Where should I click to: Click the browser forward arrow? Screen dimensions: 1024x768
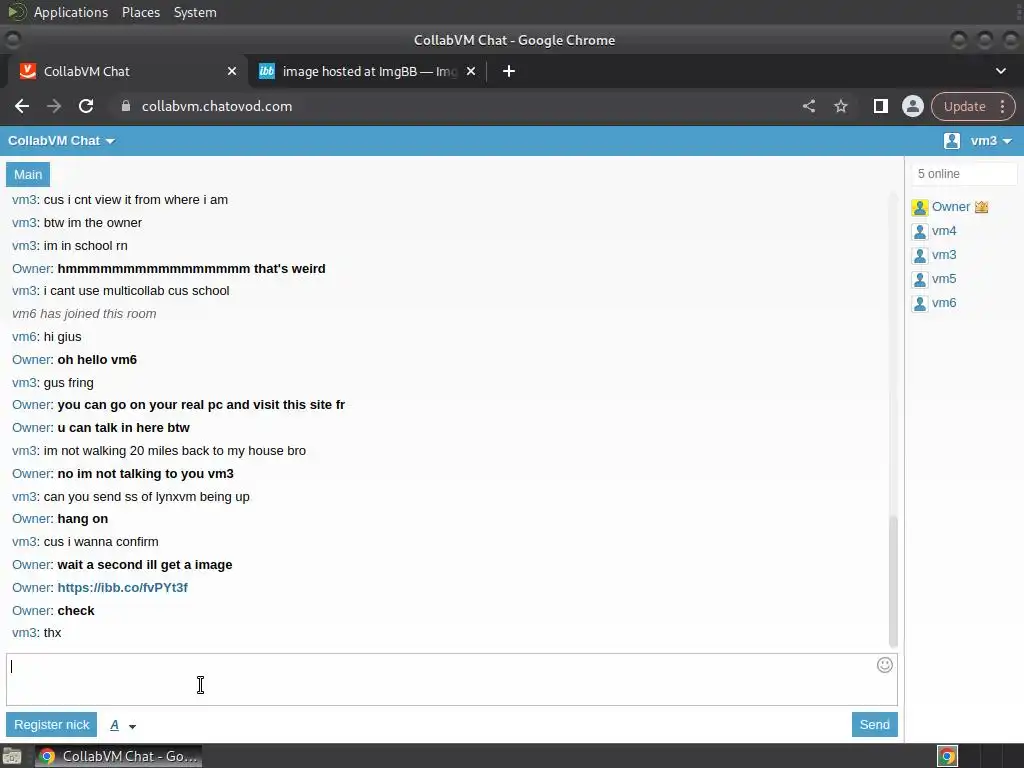coord(54,106)
